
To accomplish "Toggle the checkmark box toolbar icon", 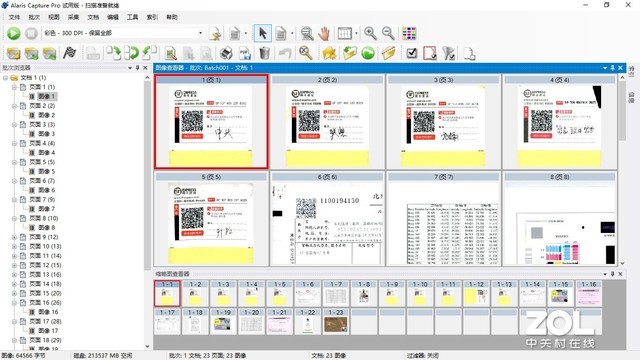I will [412, 53].
